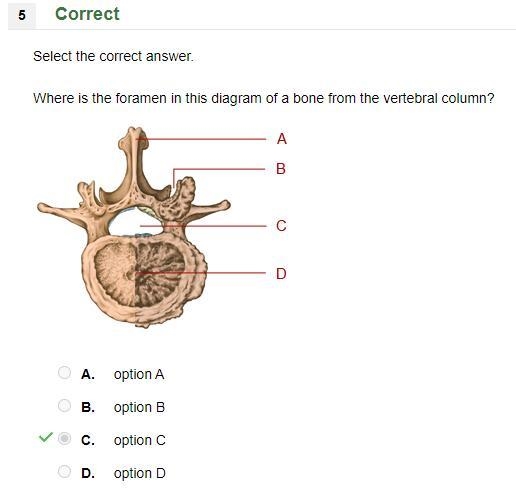516x492 pixels.
Task: Click the option B answer text
Action: pyautogui.click(x=139, y=407)
